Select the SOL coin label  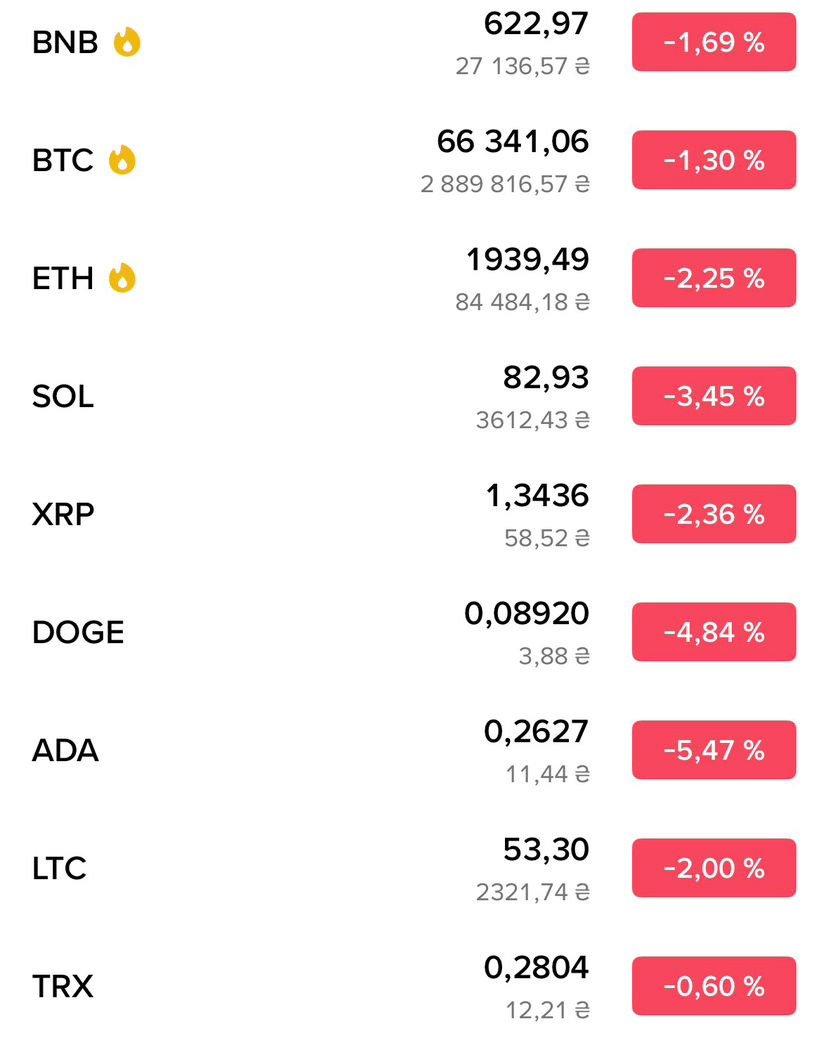coord(63,397)
